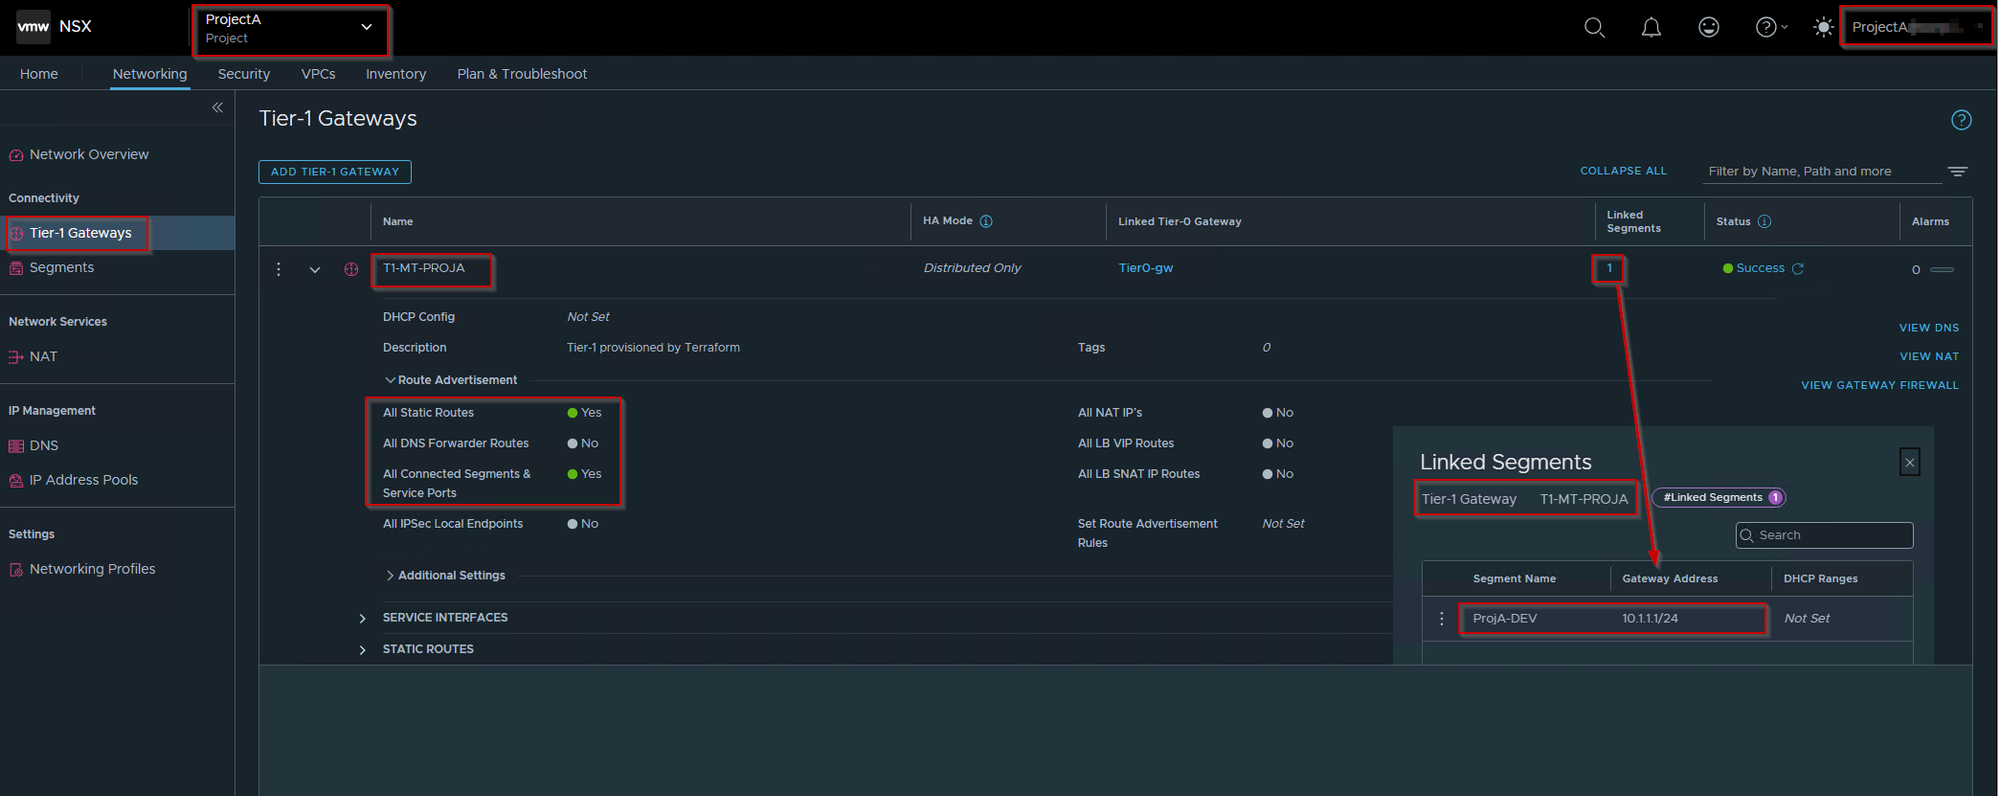Open three-dot actions menu for T1-MT-PROJA row

click(279, 269)
